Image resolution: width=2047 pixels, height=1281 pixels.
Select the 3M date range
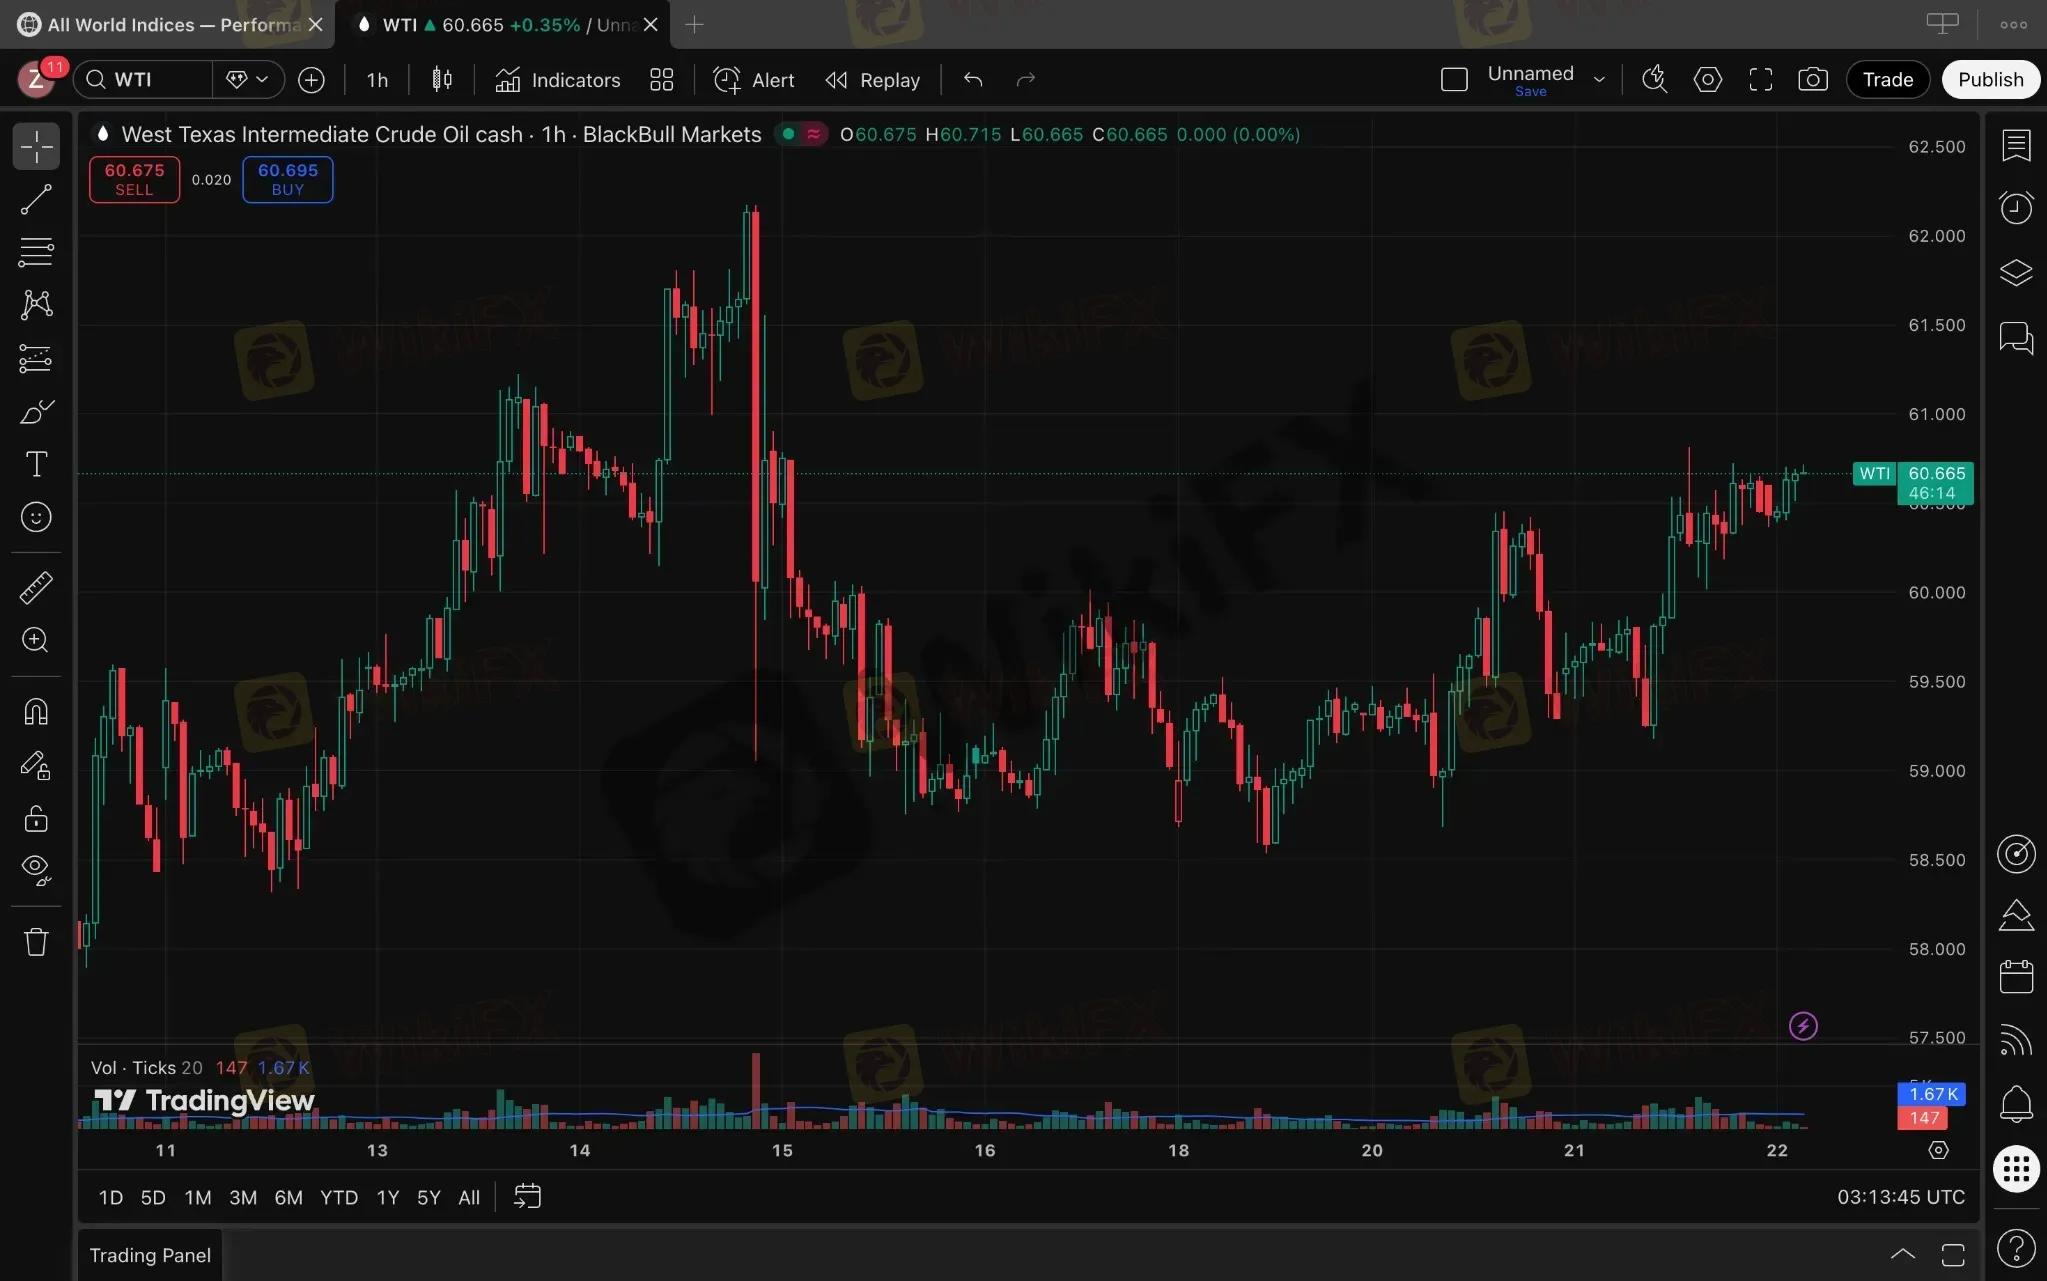tap(243, 1197)
